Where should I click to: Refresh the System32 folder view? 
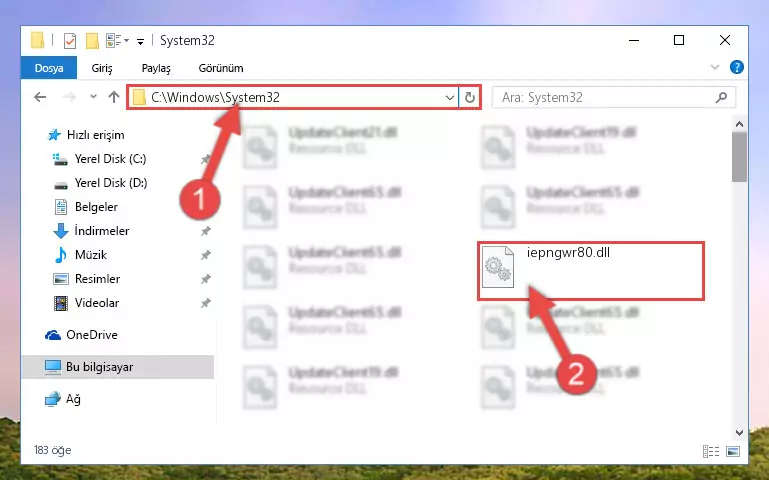[x=470, y=97]
